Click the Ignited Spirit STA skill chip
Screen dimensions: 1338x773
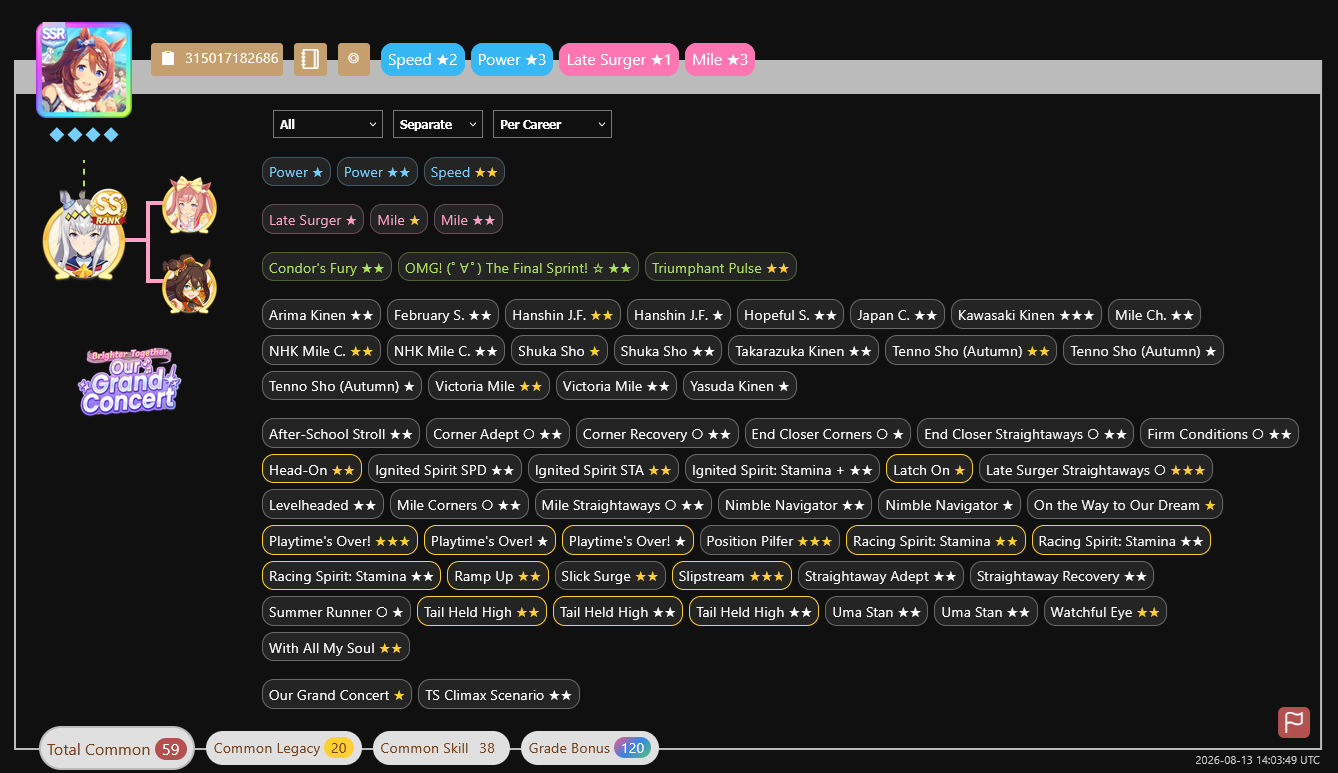point(603,470)
